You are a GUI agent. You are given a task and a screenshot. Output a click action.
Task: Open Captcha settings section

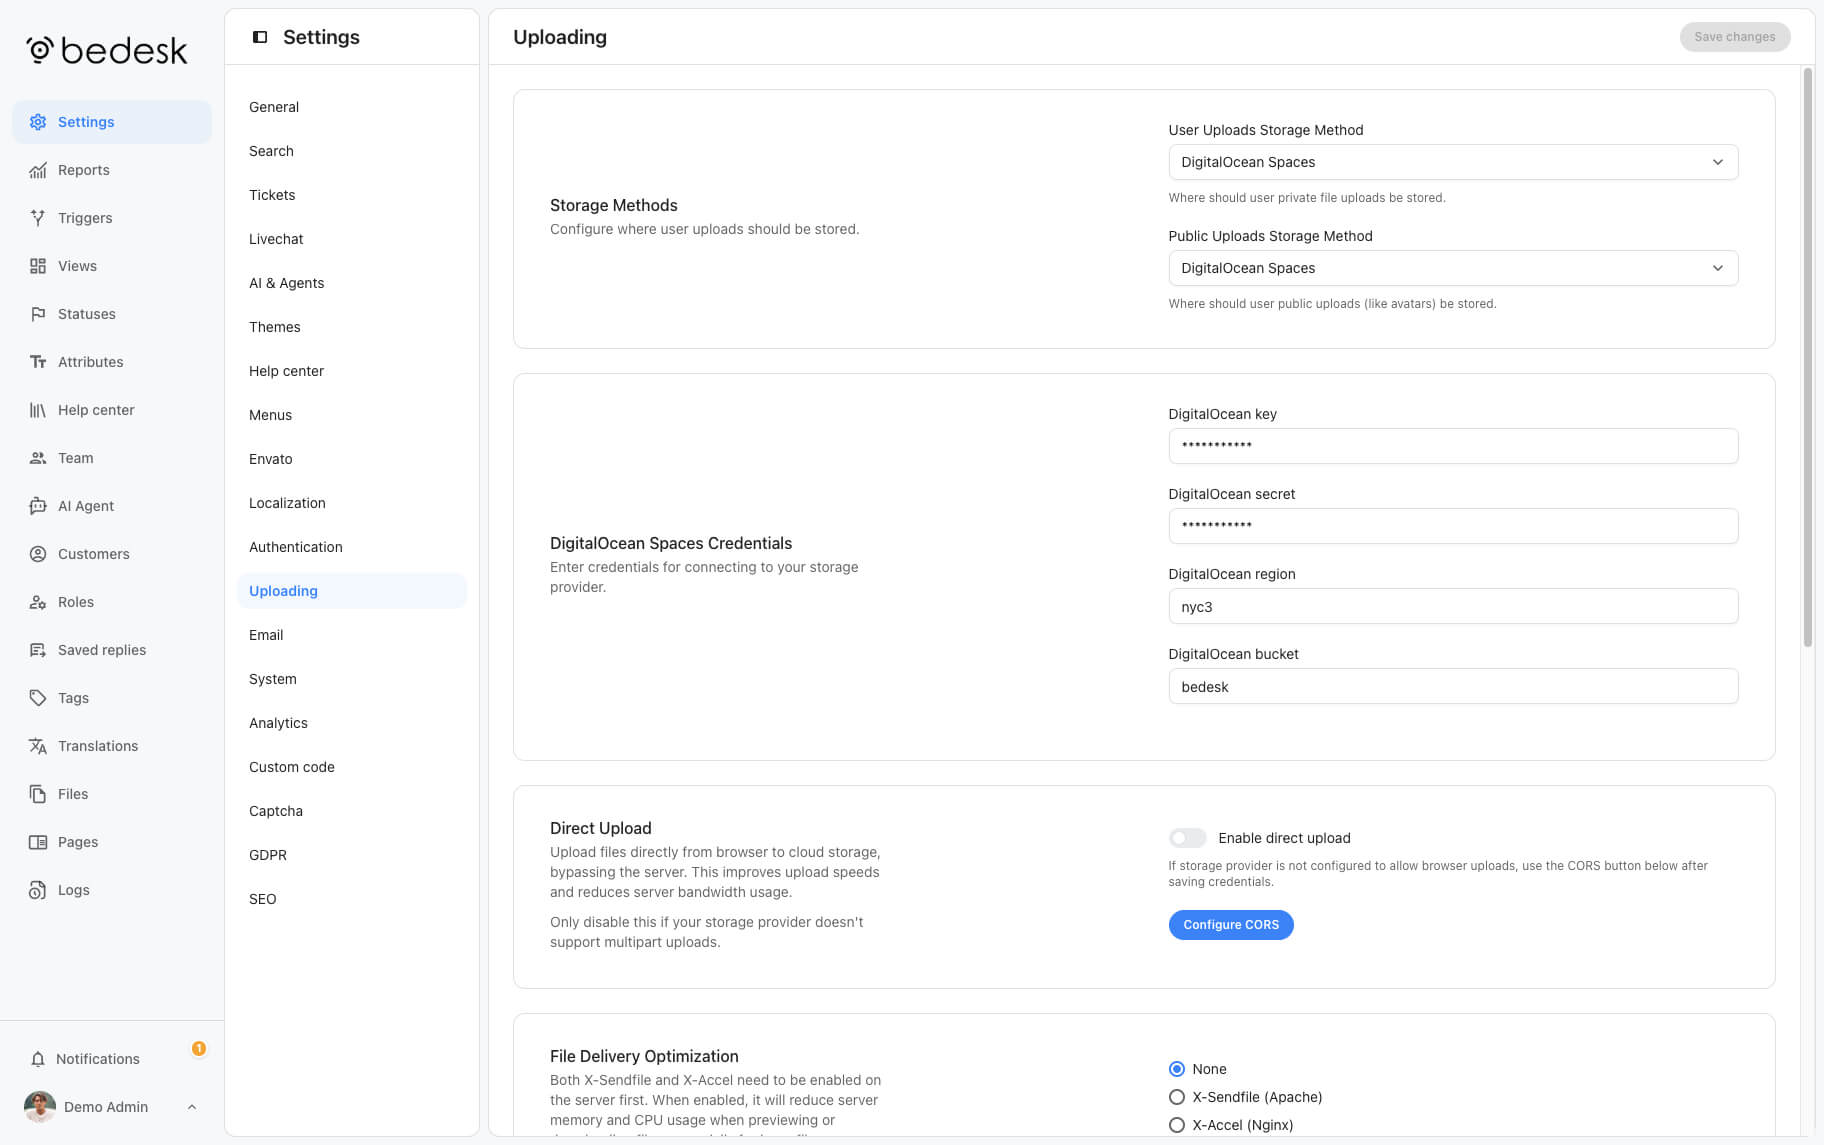352,811
